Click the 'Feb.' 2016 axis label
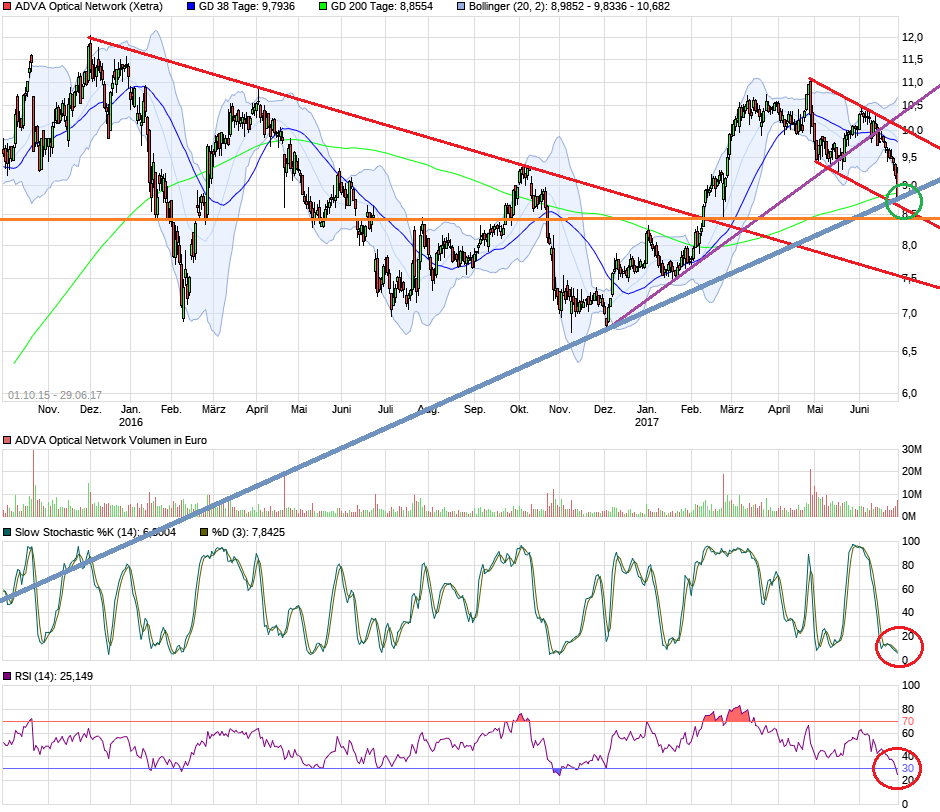The width and height of the screenshot is (940, 812). [x=171, y=409]
